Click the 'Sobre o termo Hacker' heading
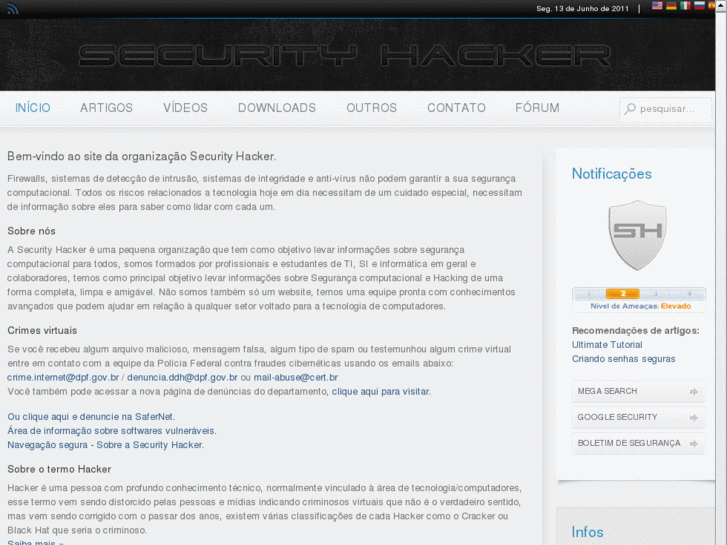Image resolution: width=727 pixels, height=545 pixels. 59,469
